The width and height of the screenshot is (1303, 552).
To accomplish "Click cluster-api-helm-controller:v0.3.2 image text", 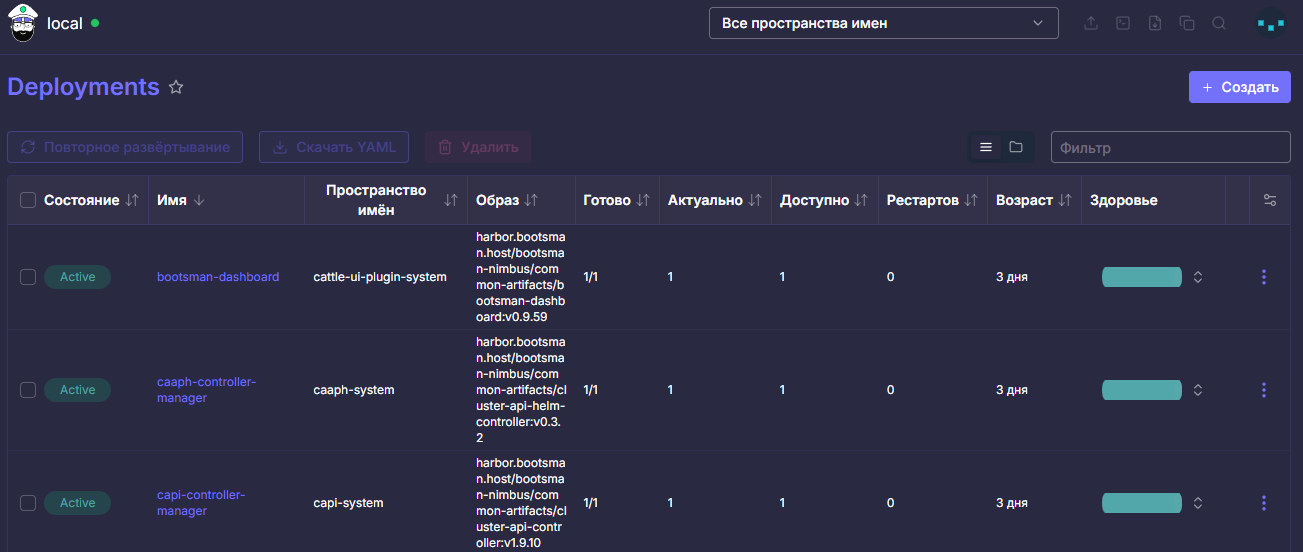I will pyautogui.click(x=521, y=390).
